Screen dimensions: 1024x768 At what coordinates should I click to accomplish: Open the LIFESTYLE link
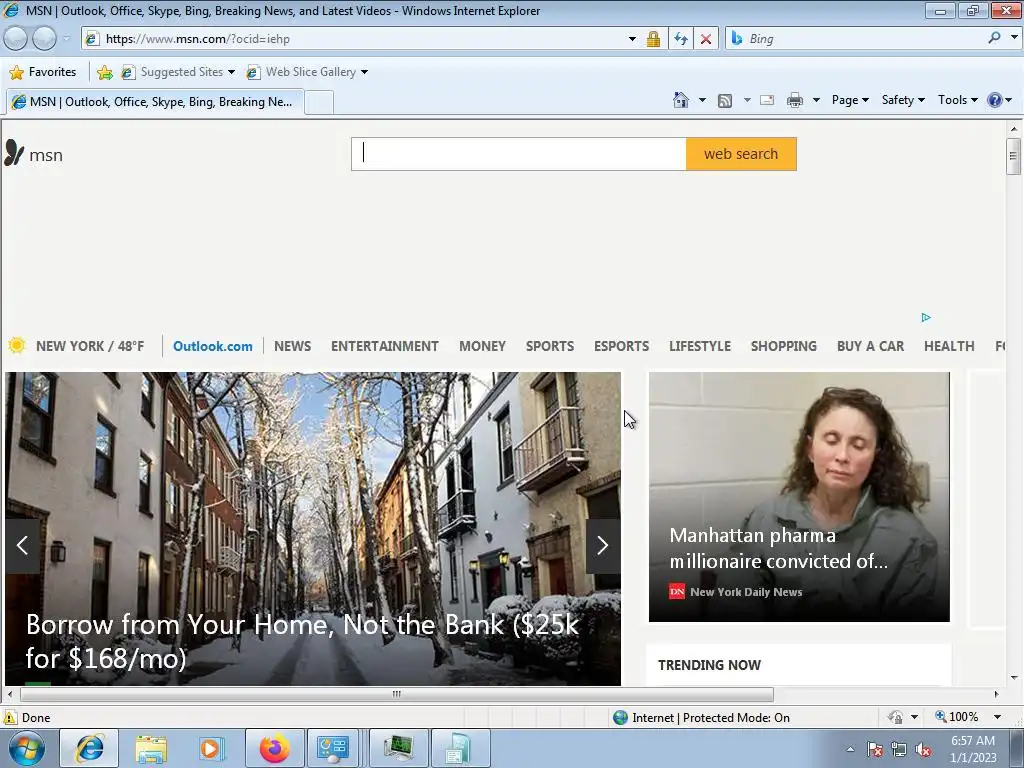(699, 346)
